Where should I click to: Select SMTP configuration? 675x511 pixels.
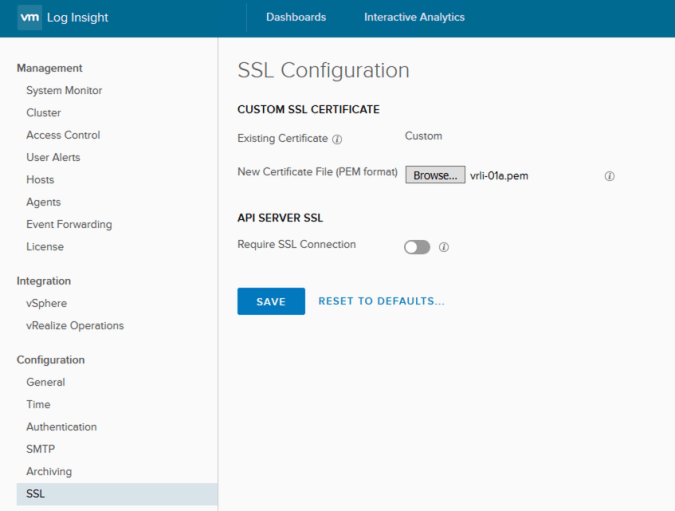click(40, 449)
